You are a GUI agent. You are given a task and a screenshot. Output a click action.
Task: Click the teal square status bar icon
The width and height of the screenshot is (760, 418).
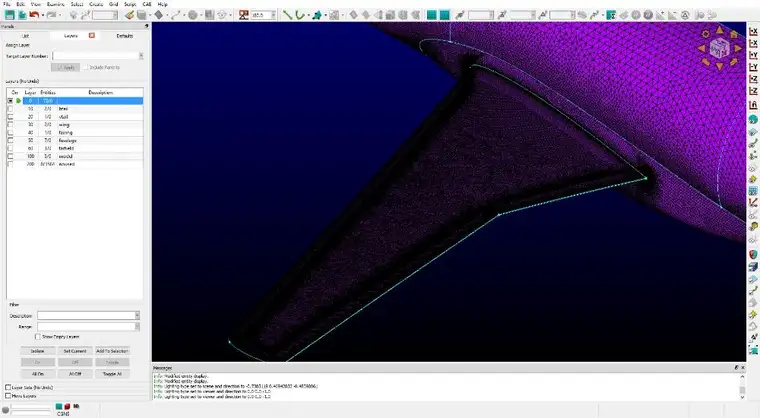click(59, 406)
